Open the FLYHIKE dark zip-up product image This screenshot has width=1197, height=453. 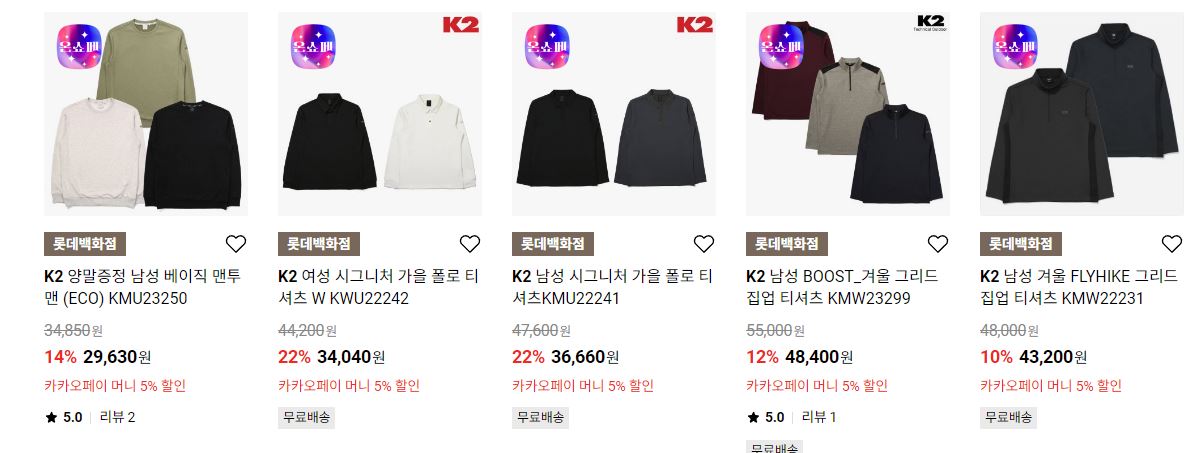(1082, 114)
